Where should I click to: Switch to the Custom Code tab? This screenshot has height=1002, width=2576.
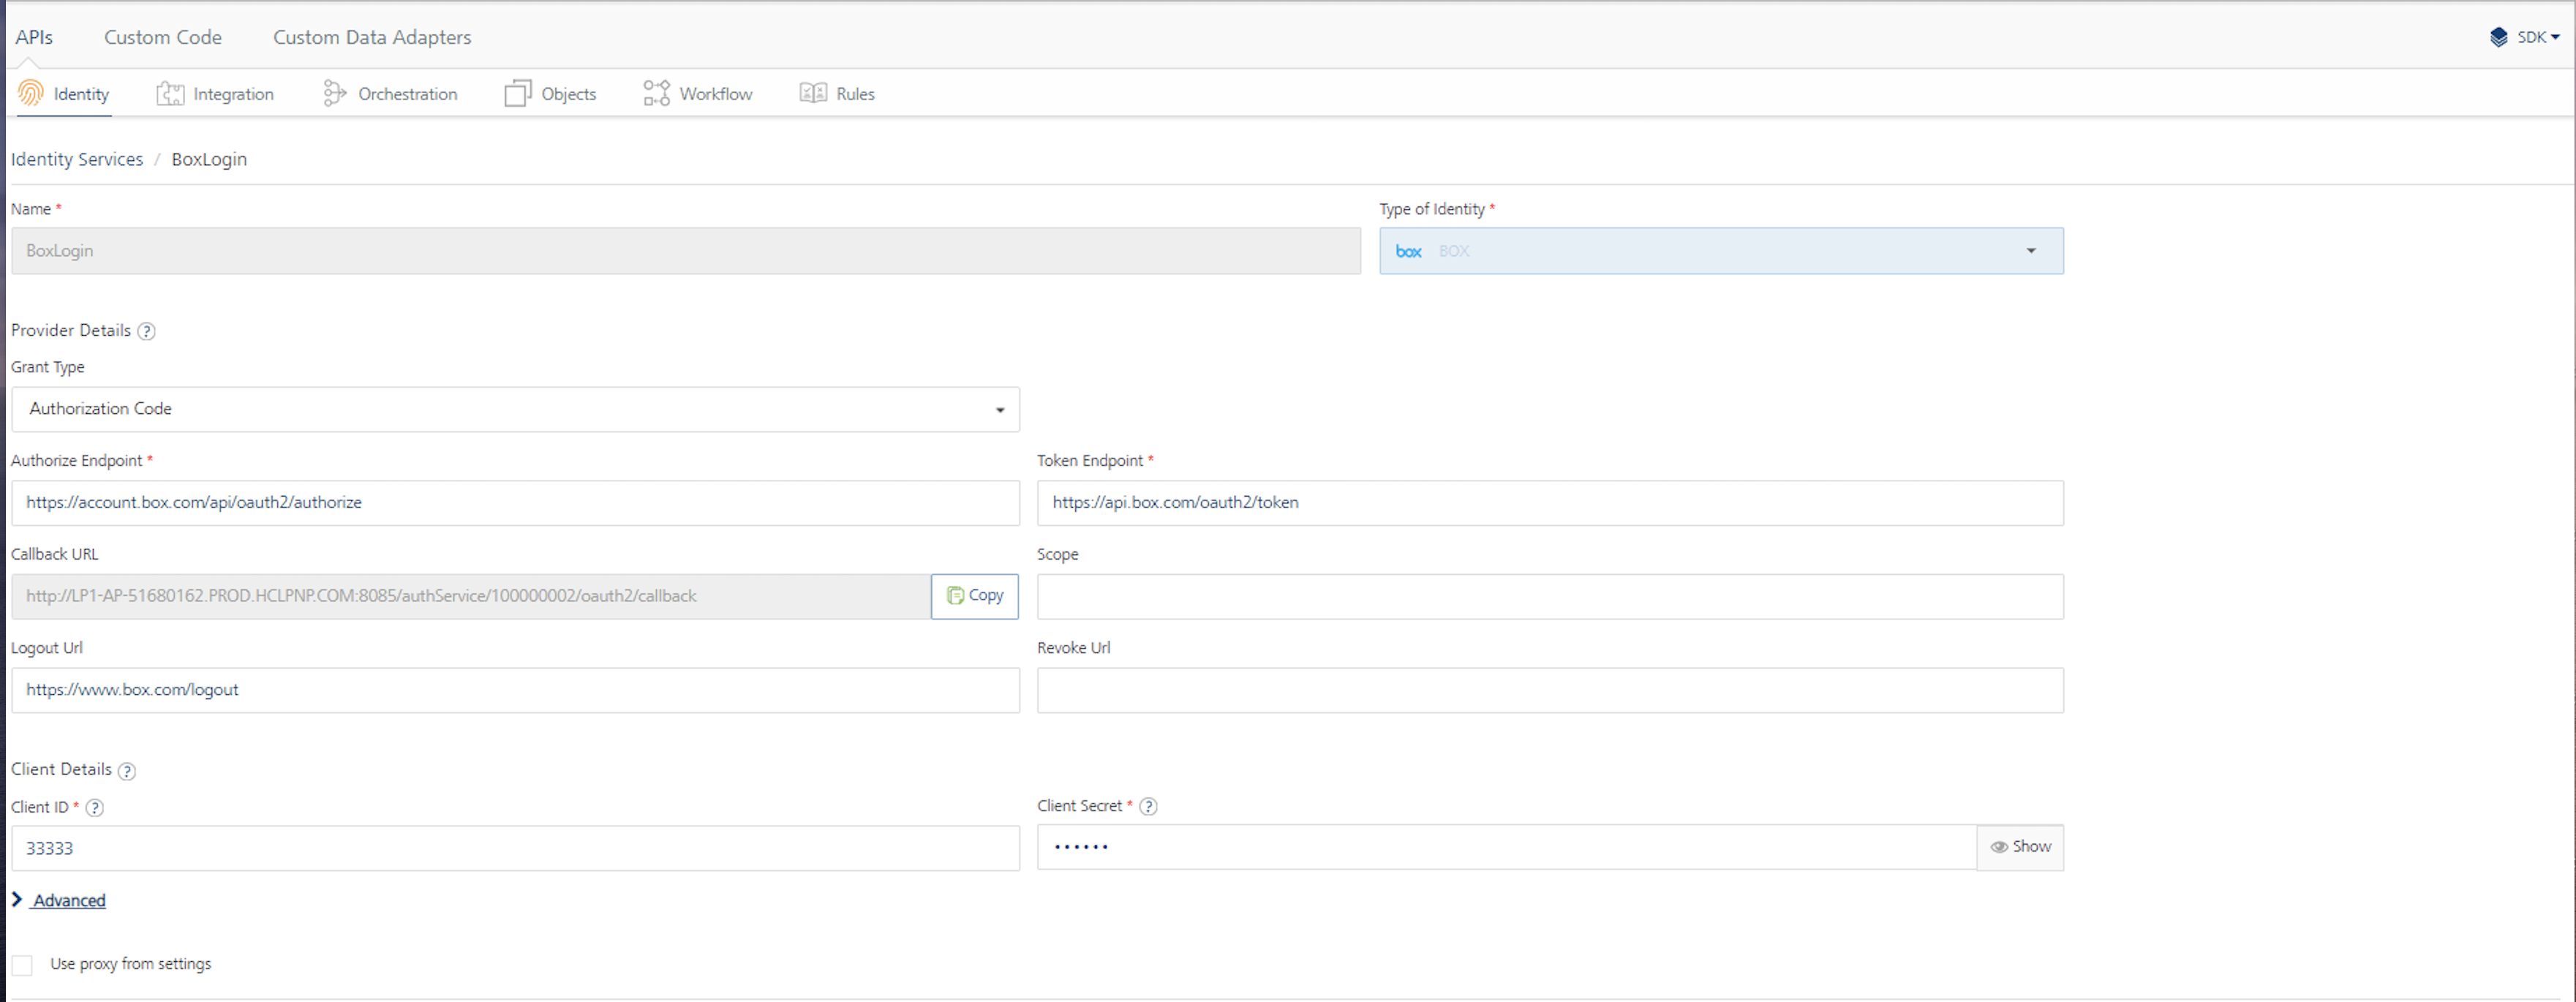click(x=163, y=37)
